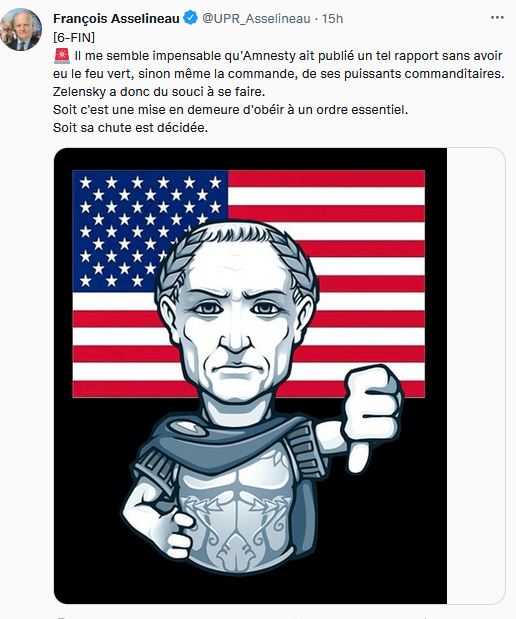This screenshot has width=516, height=619.
Task: Open the attached Caesar image
Action: pyautogui.click(x=250, y=375)
